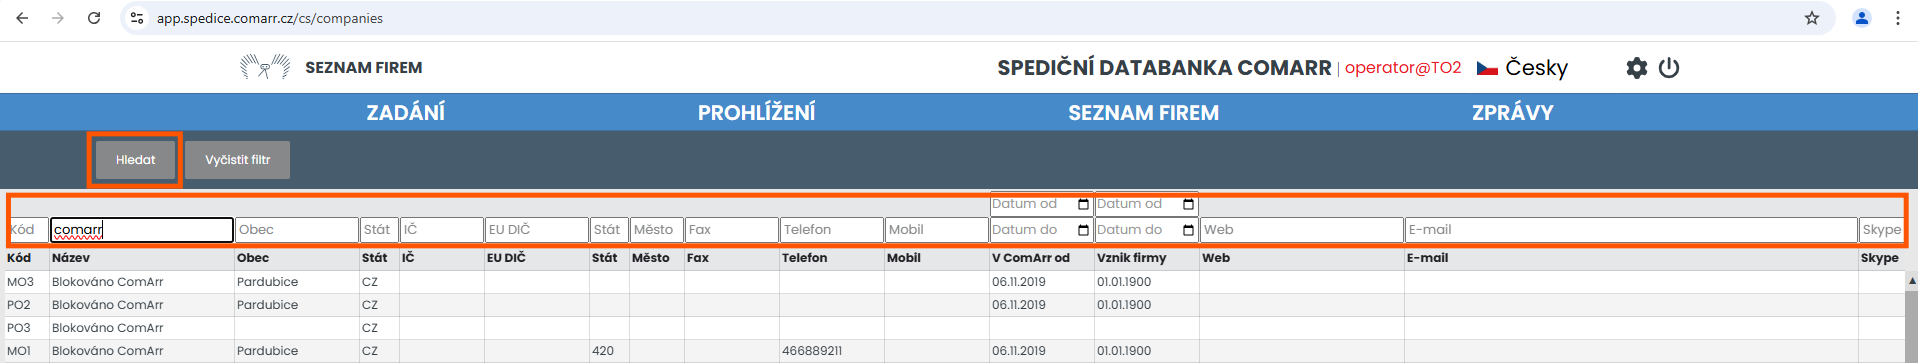1918x363 pixels.
Task: Sort by Vznik firmy column header
Action: pyautogui.click(x=1131, y=258)
